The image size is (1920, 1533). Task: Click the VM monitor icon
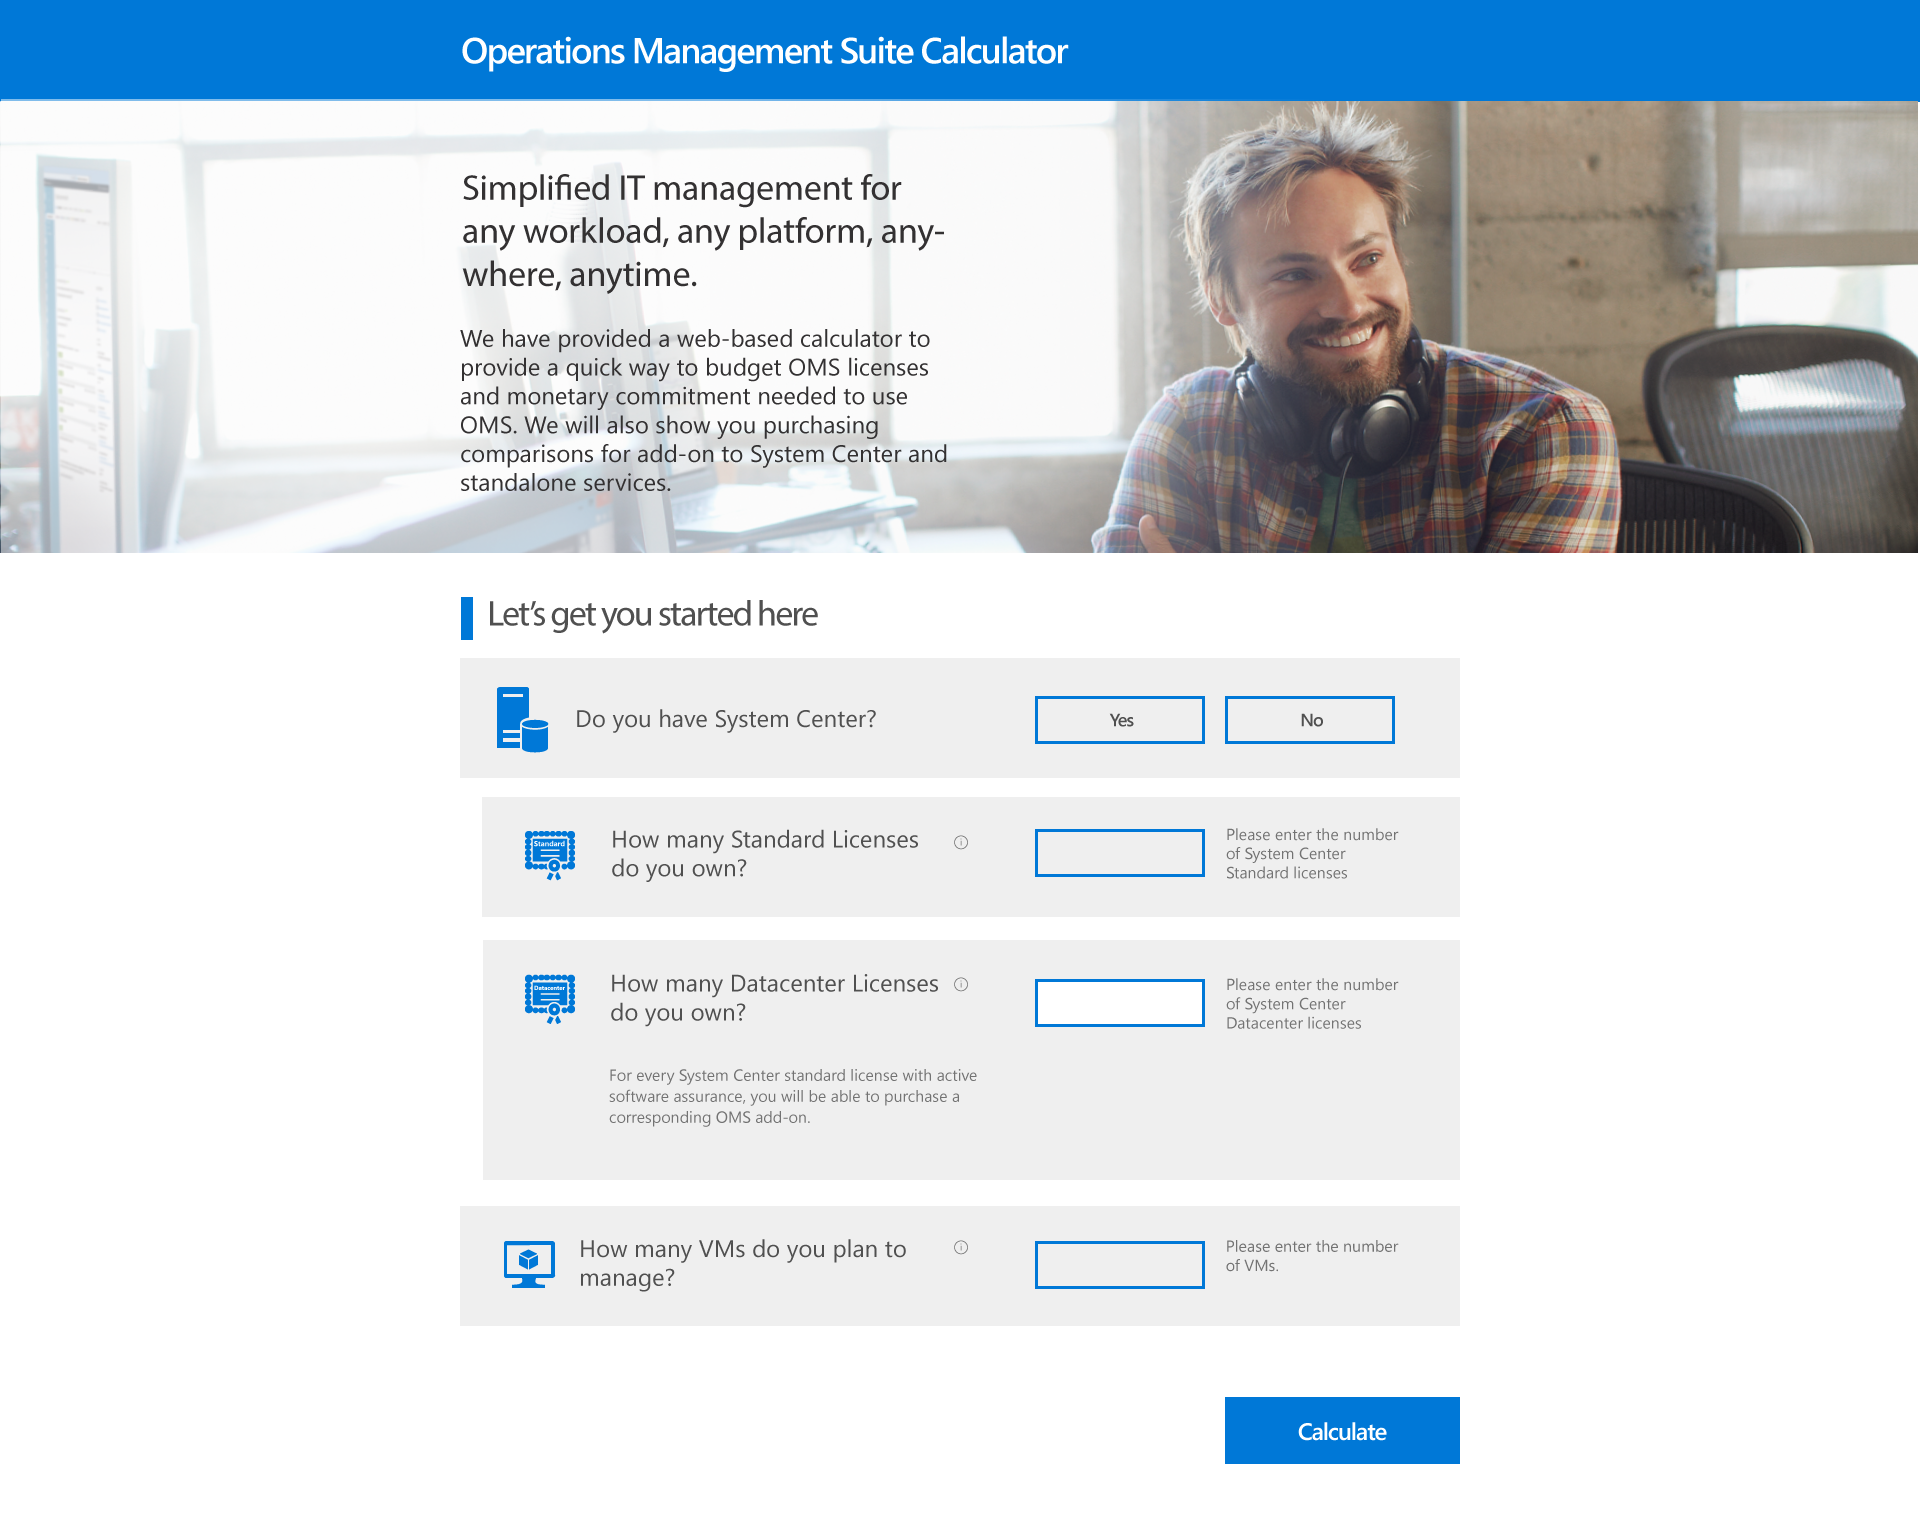(x=529, y=1265)
